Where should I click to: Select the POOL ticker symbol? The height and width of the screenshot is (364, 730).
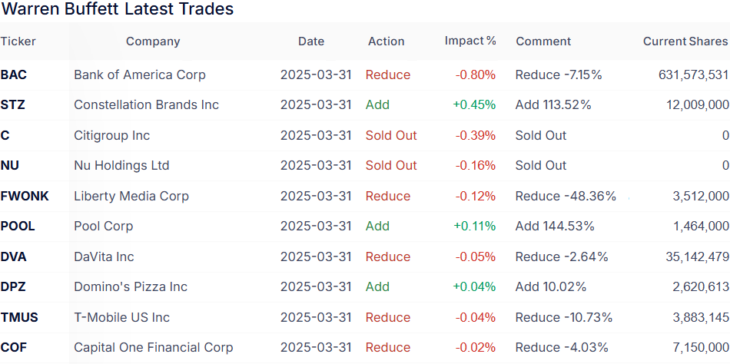pyautogui.click(x=18, y=226)
